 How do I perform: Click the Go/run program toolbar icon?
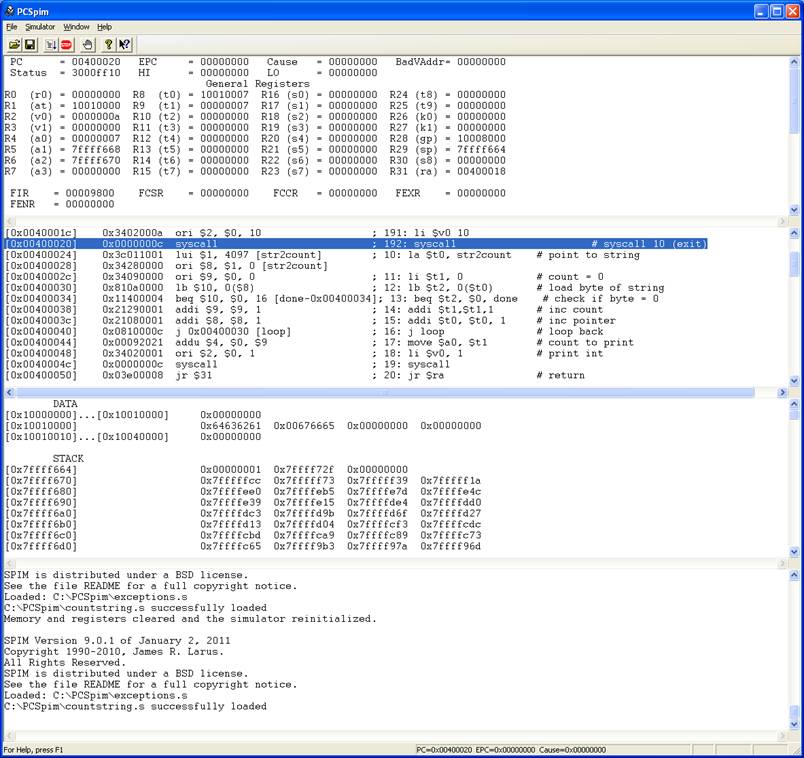point(51,45)
